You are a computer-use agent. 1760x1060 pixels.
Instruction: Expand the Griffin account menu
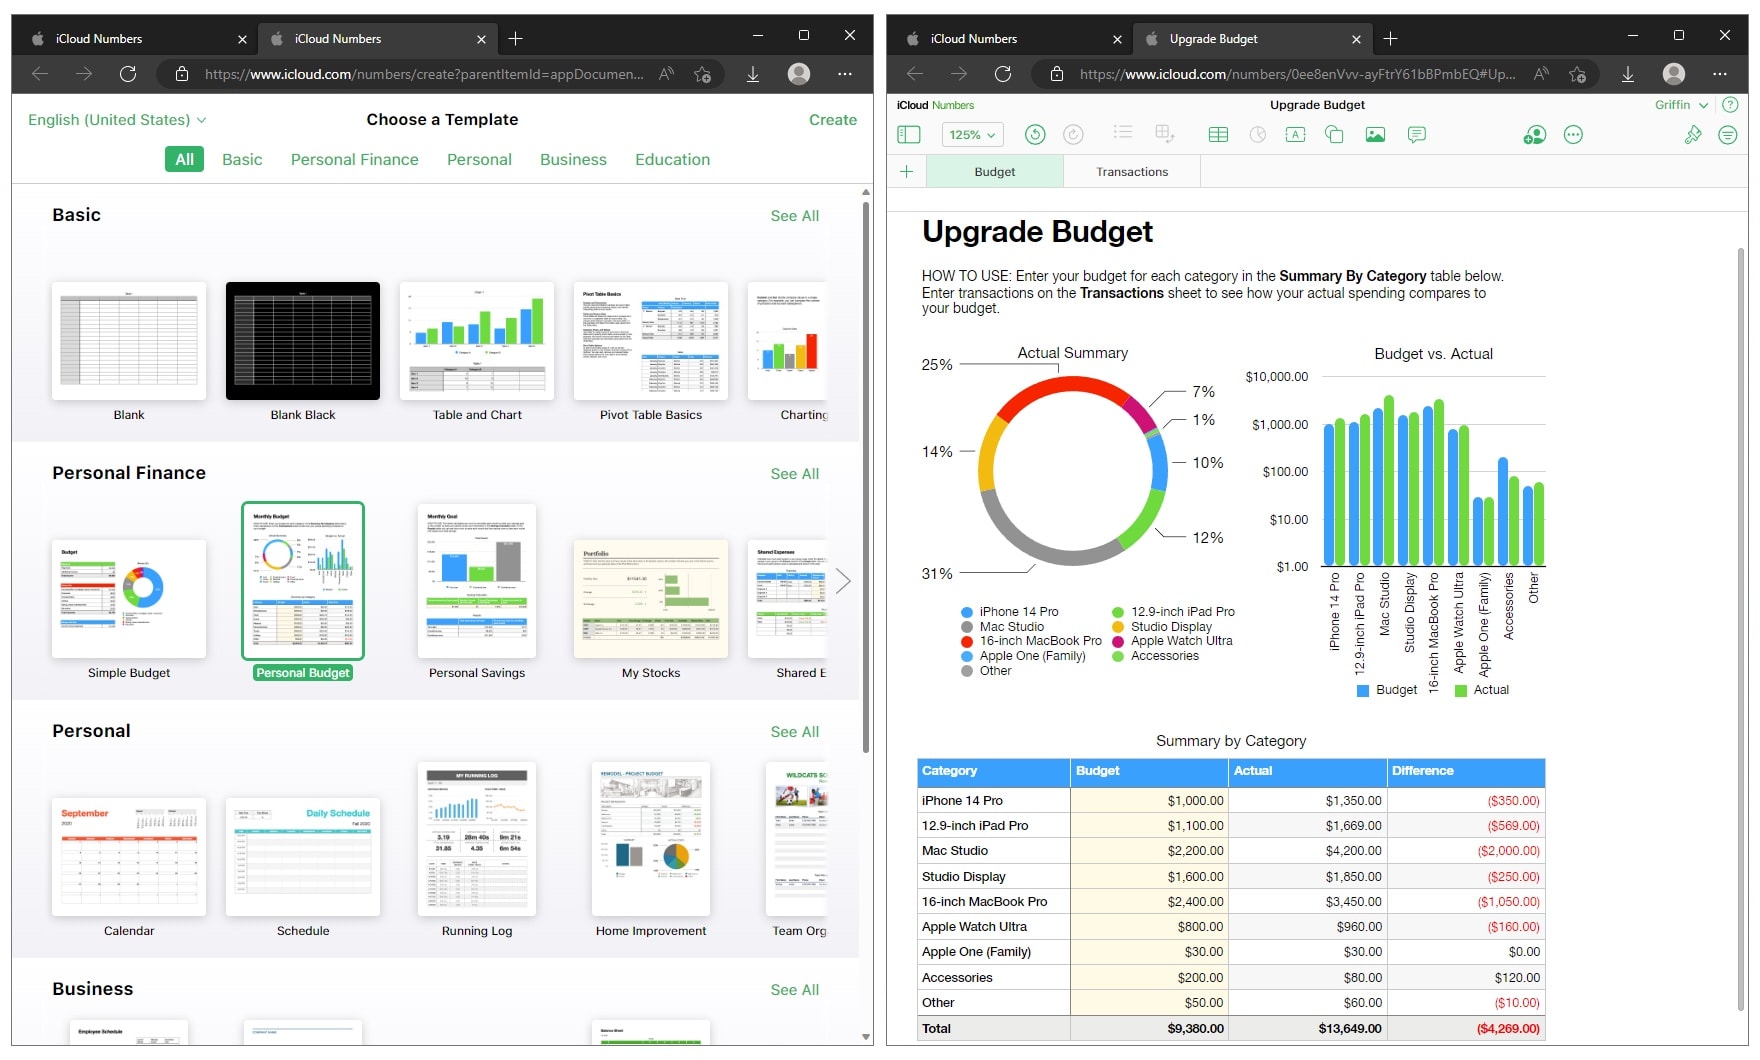[1680, 105]
